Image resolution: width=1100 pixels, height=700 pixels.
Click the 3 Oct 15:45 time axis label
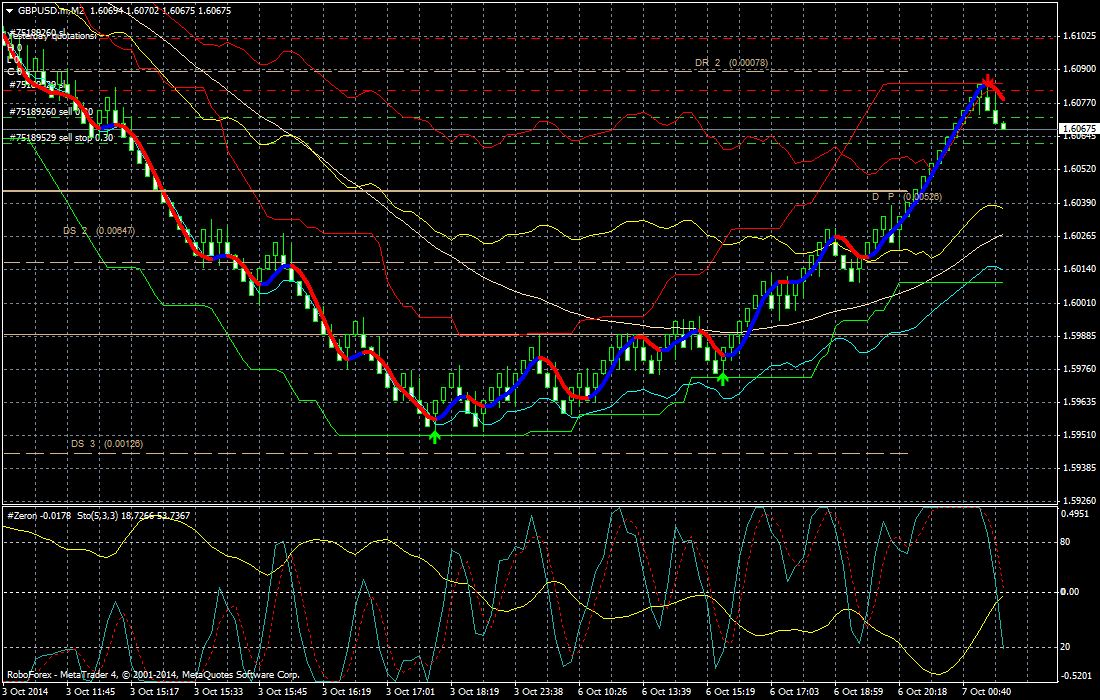[283, 692]
